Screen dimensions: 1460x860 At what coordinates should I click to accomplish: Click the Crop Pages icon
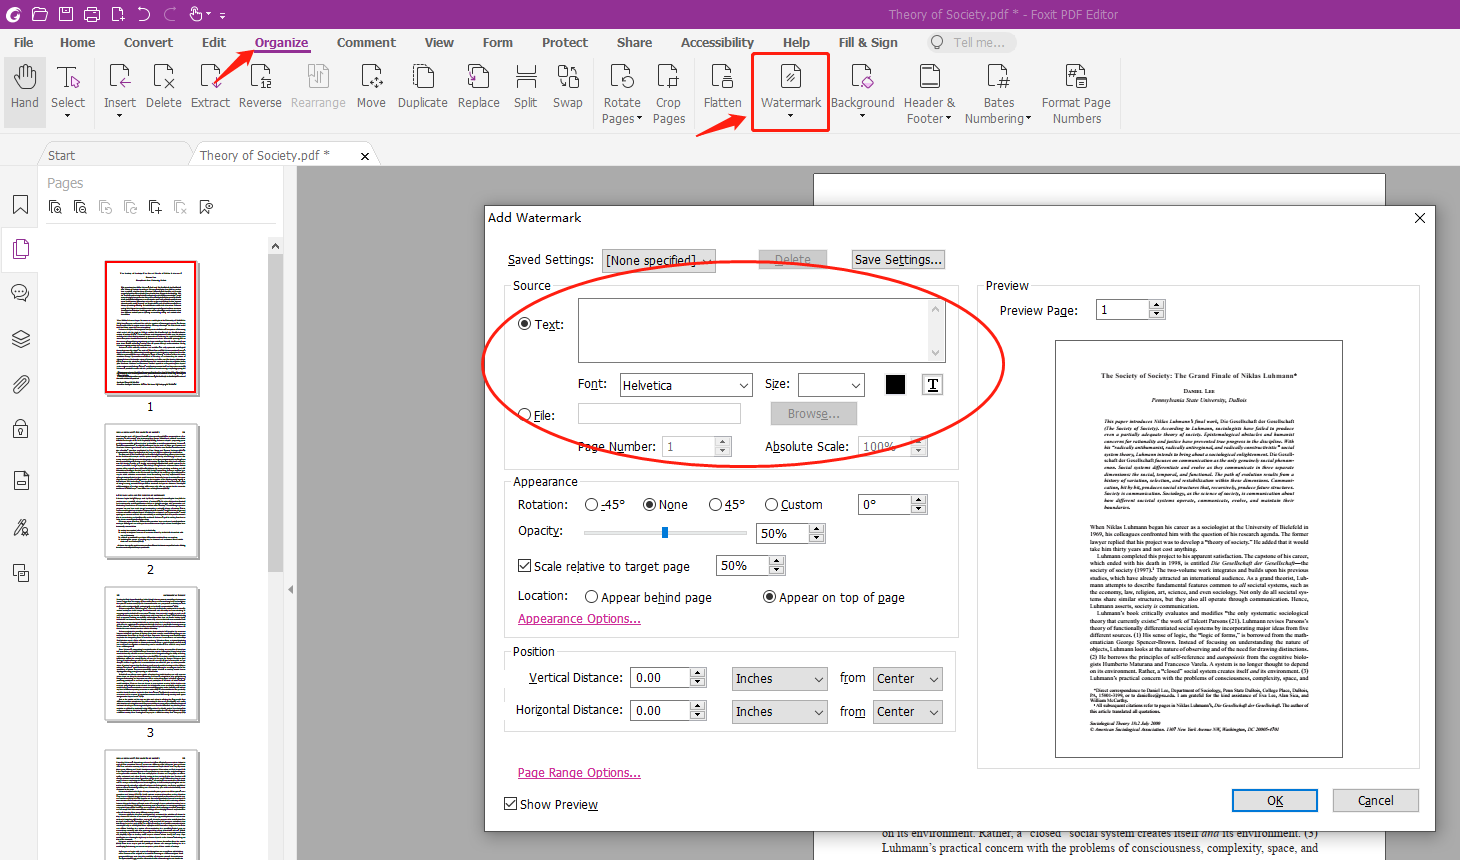point(668,78)
